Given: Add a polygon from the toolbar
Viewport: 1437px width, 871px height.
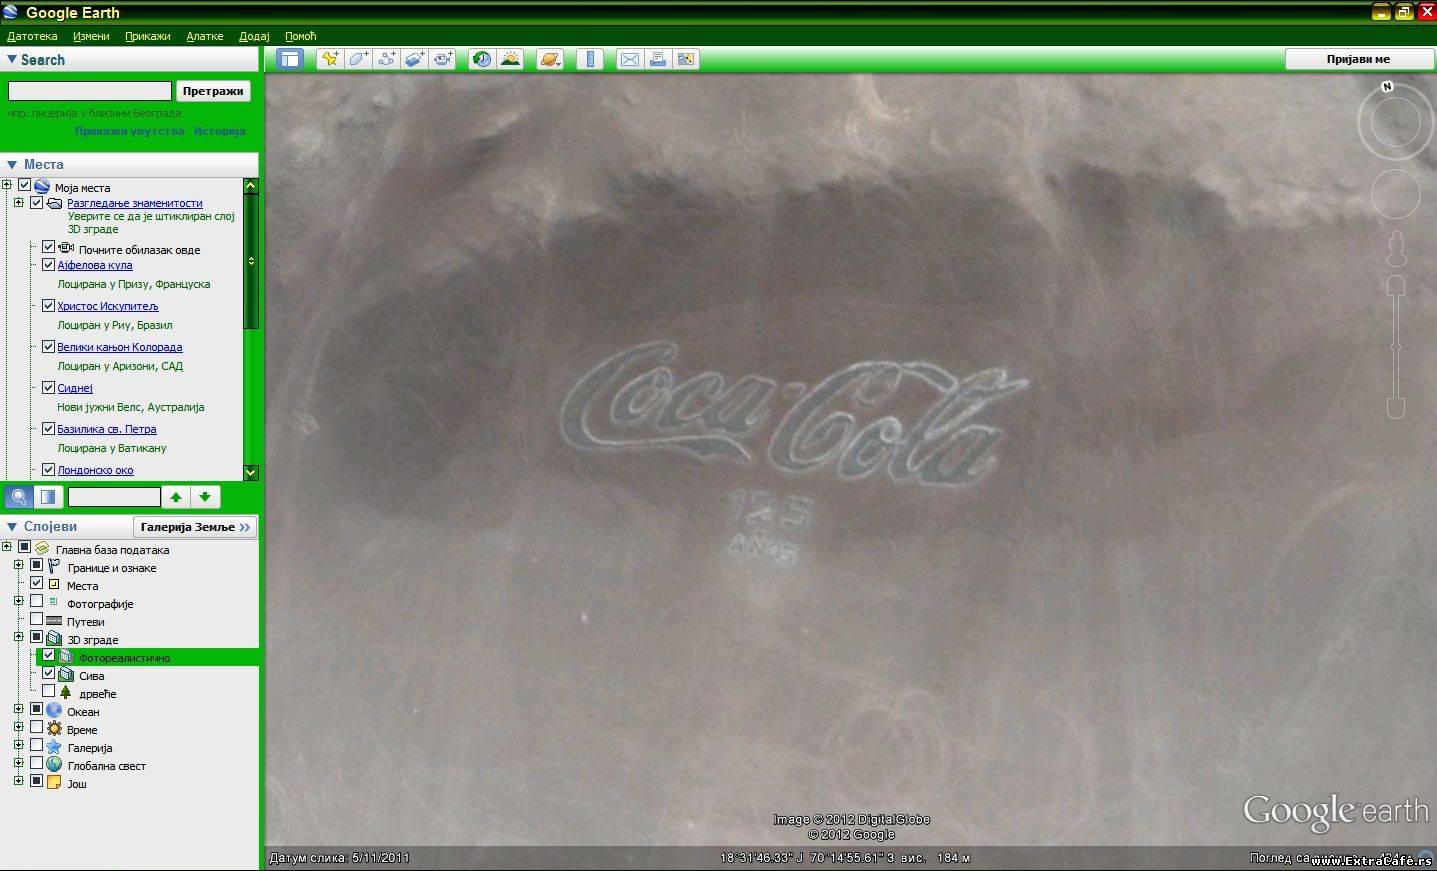Looking at the screenshot, I should click(358, 59).
